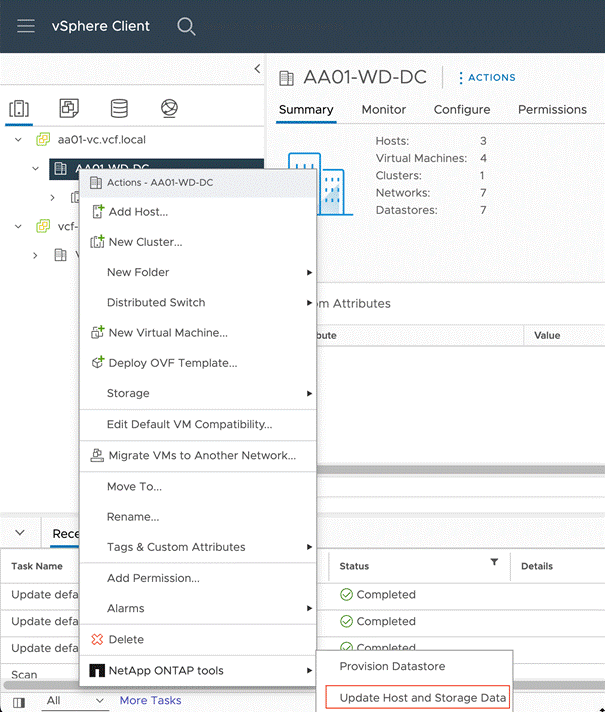Click the NetApp ONTAP tools logo icon
This screenshot has width=605, height=712.
[97, 670]
